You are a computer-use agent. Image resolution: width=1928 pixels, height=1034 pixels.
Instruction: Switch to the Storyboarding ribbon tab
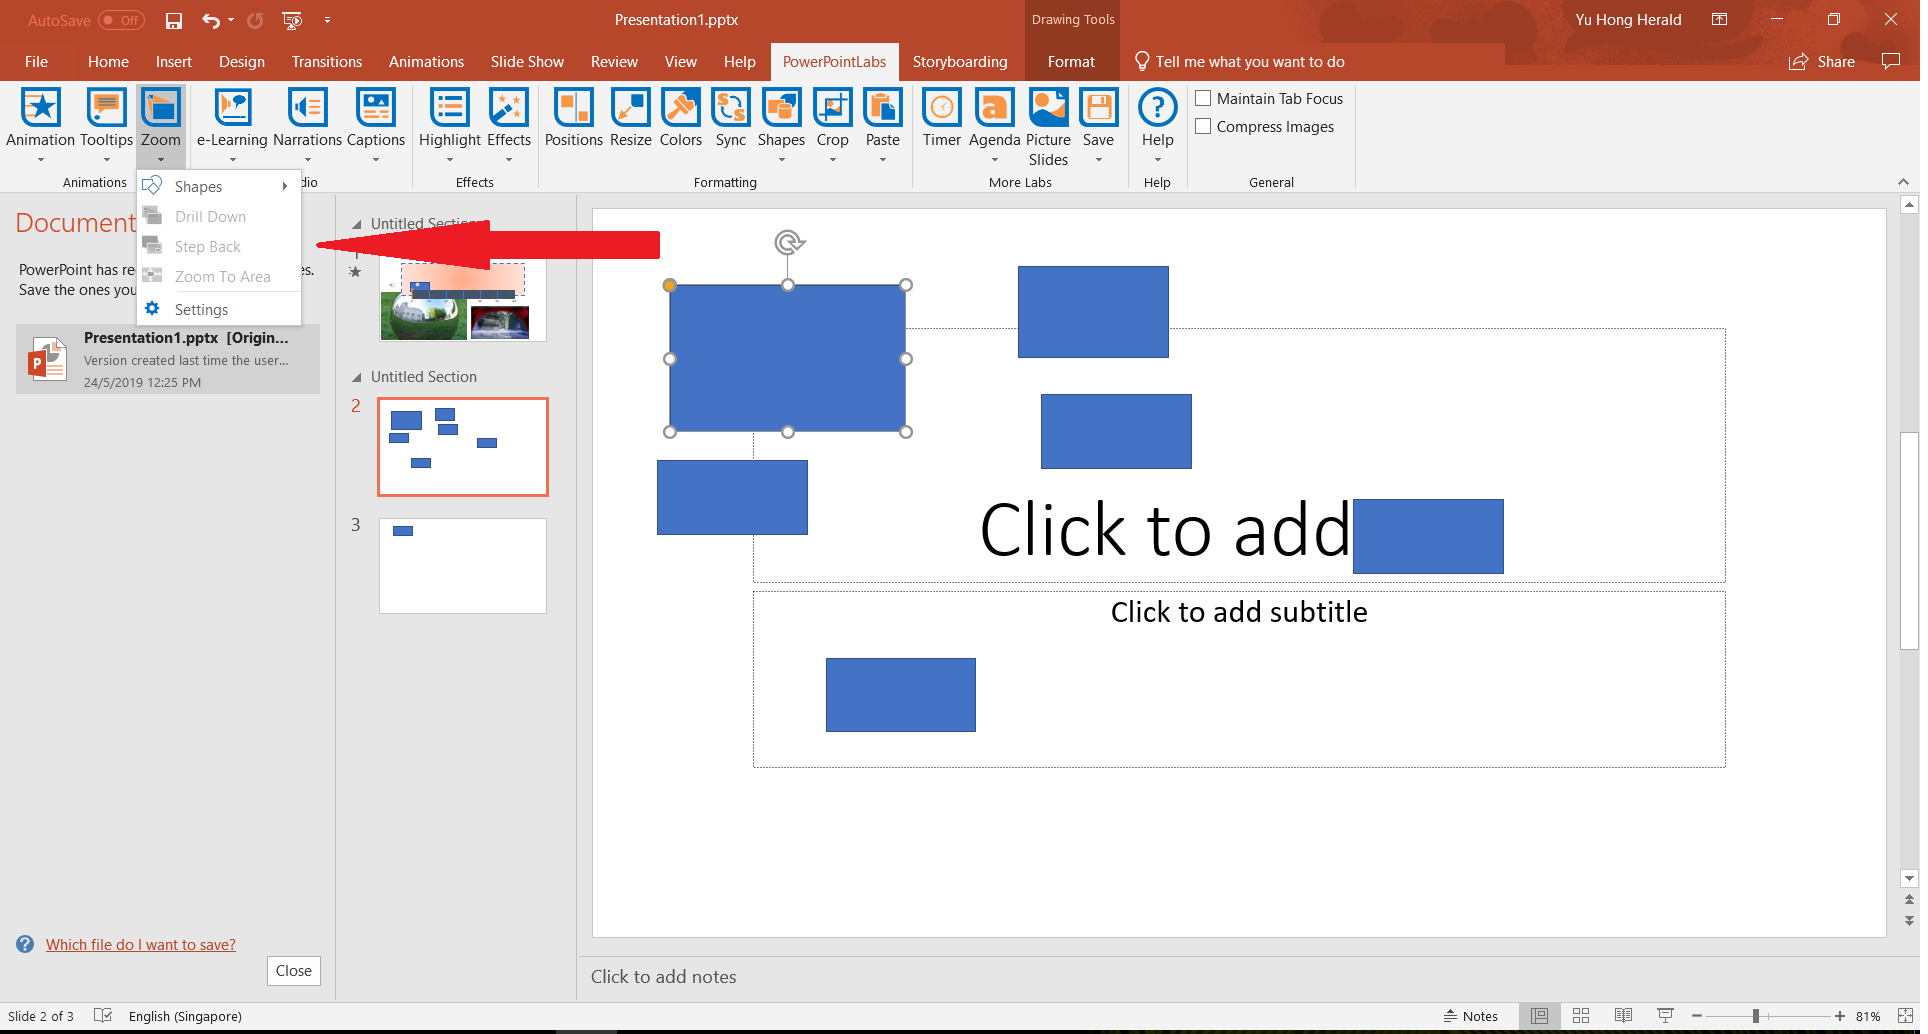tap(960, 61)
